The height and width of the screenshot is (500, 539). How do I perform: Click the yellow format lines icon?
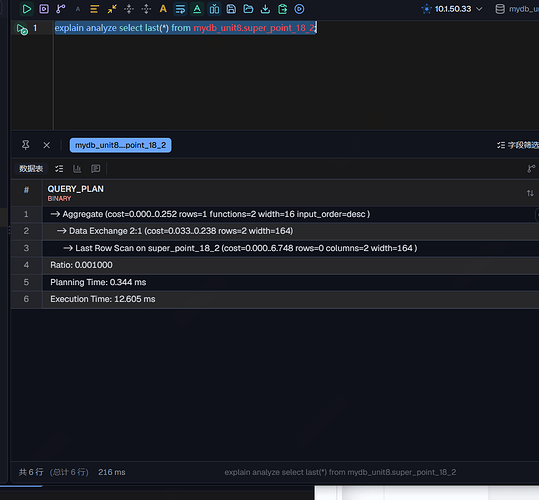(95, 9)
